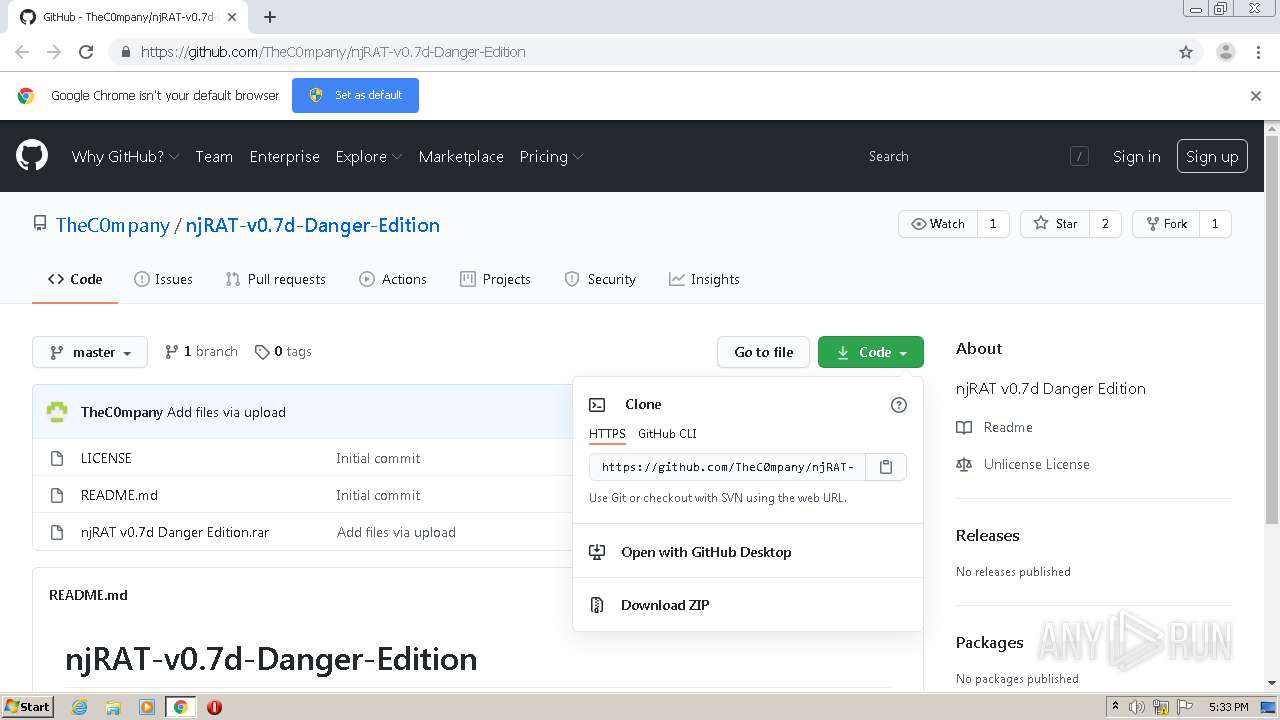Open the Marketplace page

[x=461, y=157]
